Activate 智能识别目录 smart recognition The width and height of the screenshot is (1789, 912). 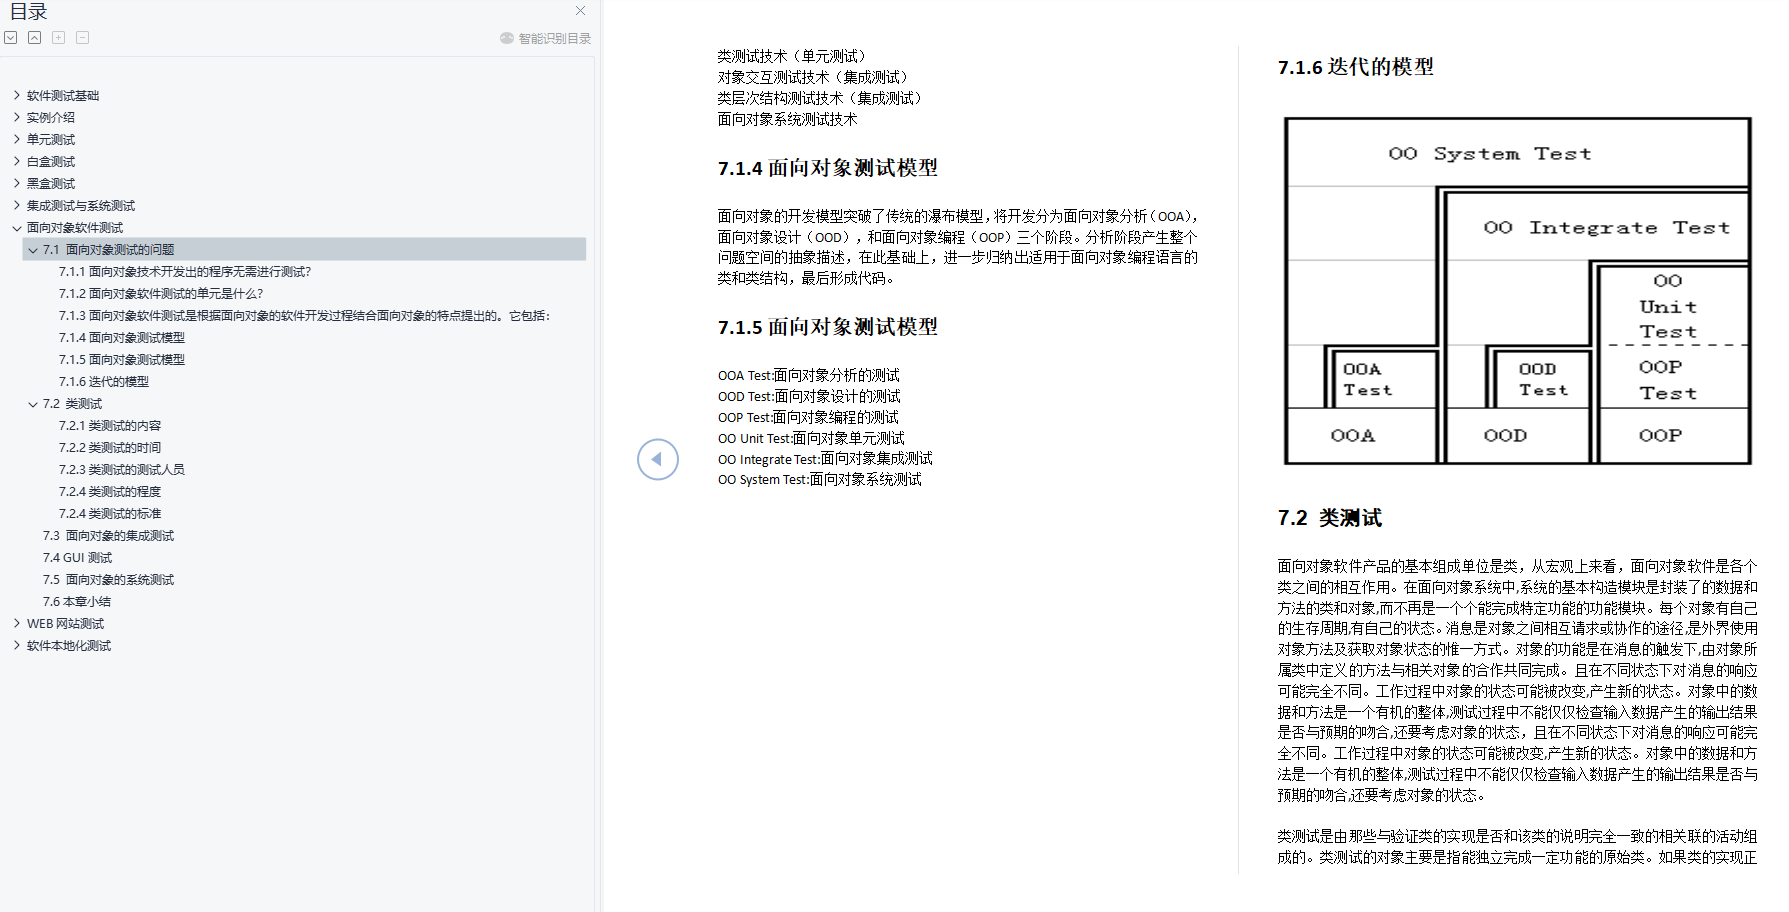pyautogui.click(x=547, y=38)
